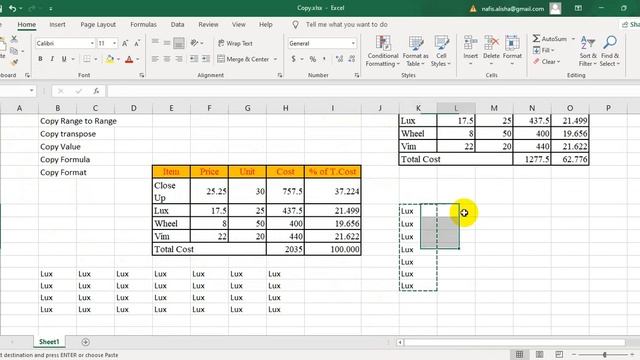Open Format as Table gallery
The image size is (640, 360).
[x=416, y=51]
